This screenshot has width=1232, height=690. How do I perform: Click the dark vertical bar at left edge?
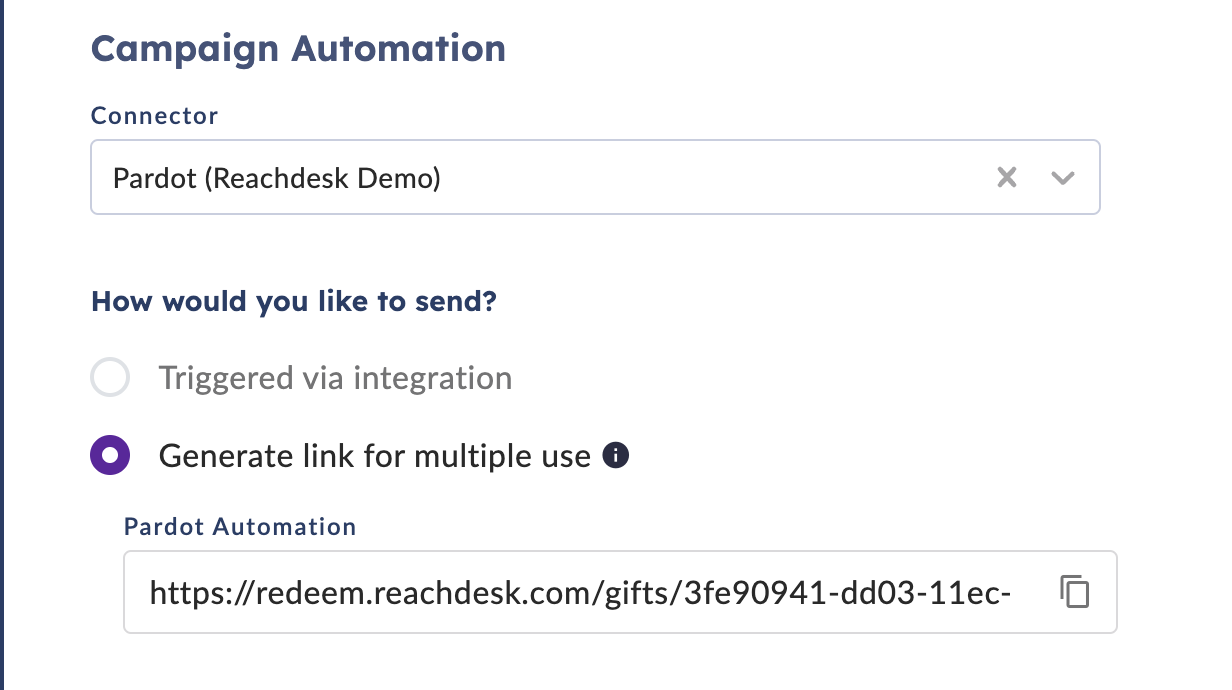pyautogui.click(x=3, y=345)
